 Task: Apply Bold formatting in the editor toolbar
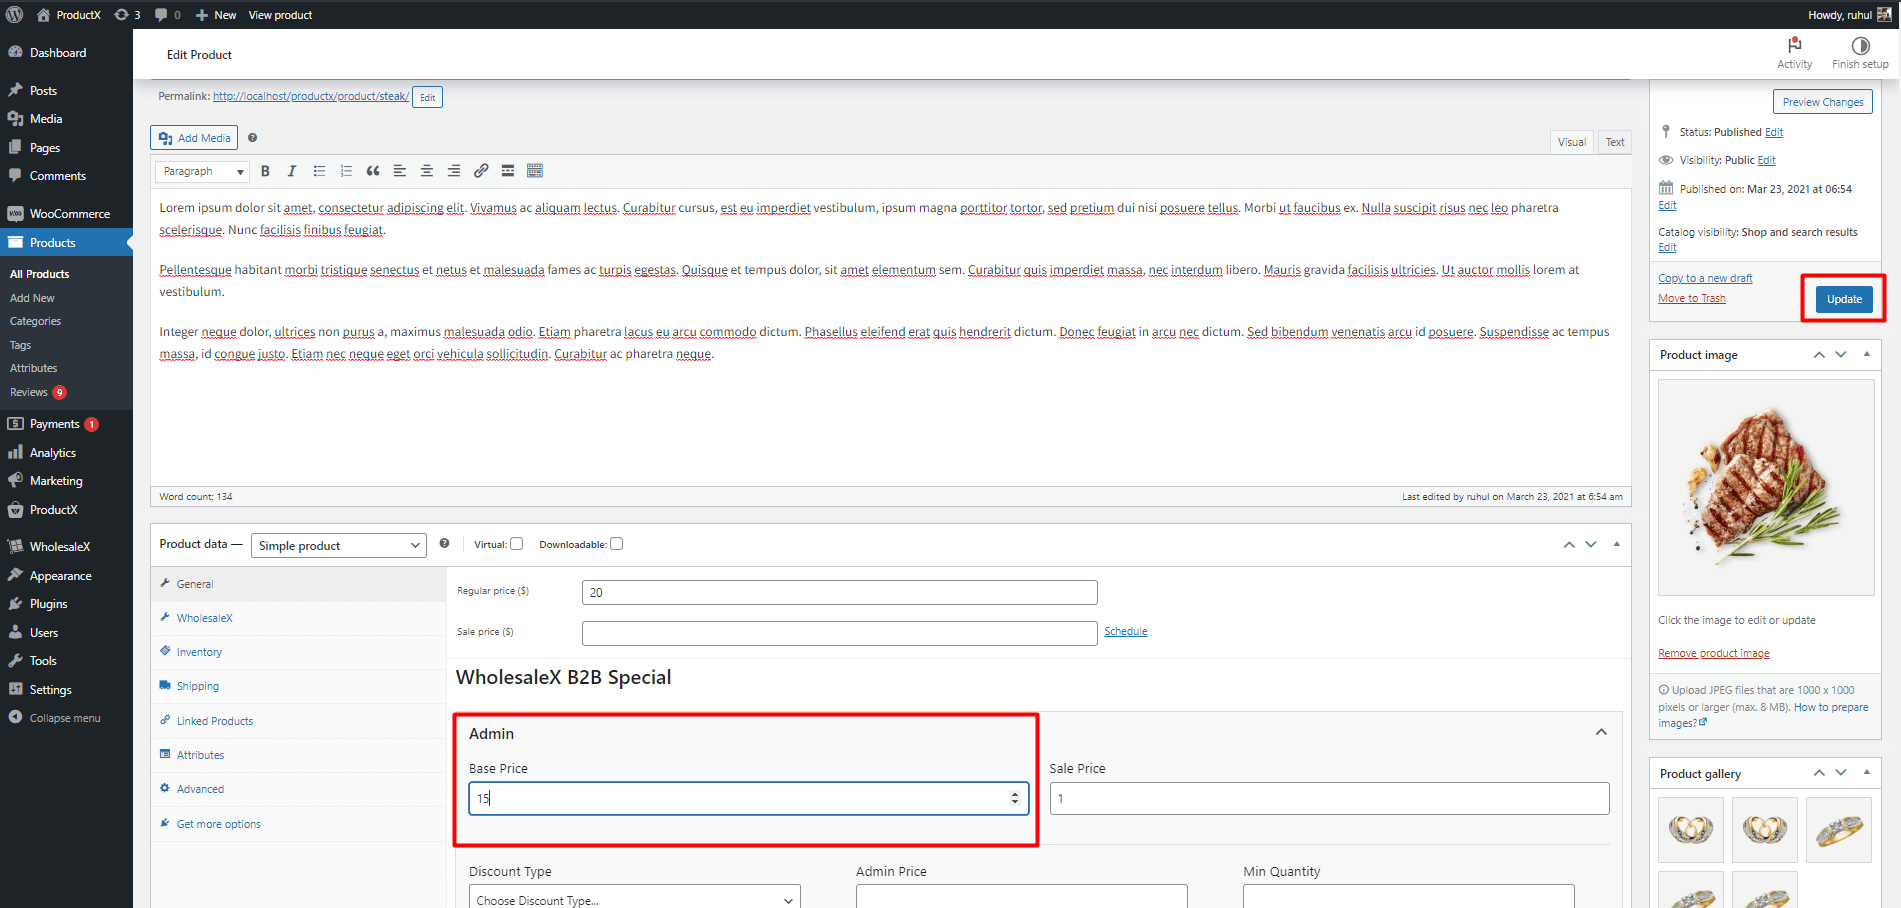(x=265, y=171)
